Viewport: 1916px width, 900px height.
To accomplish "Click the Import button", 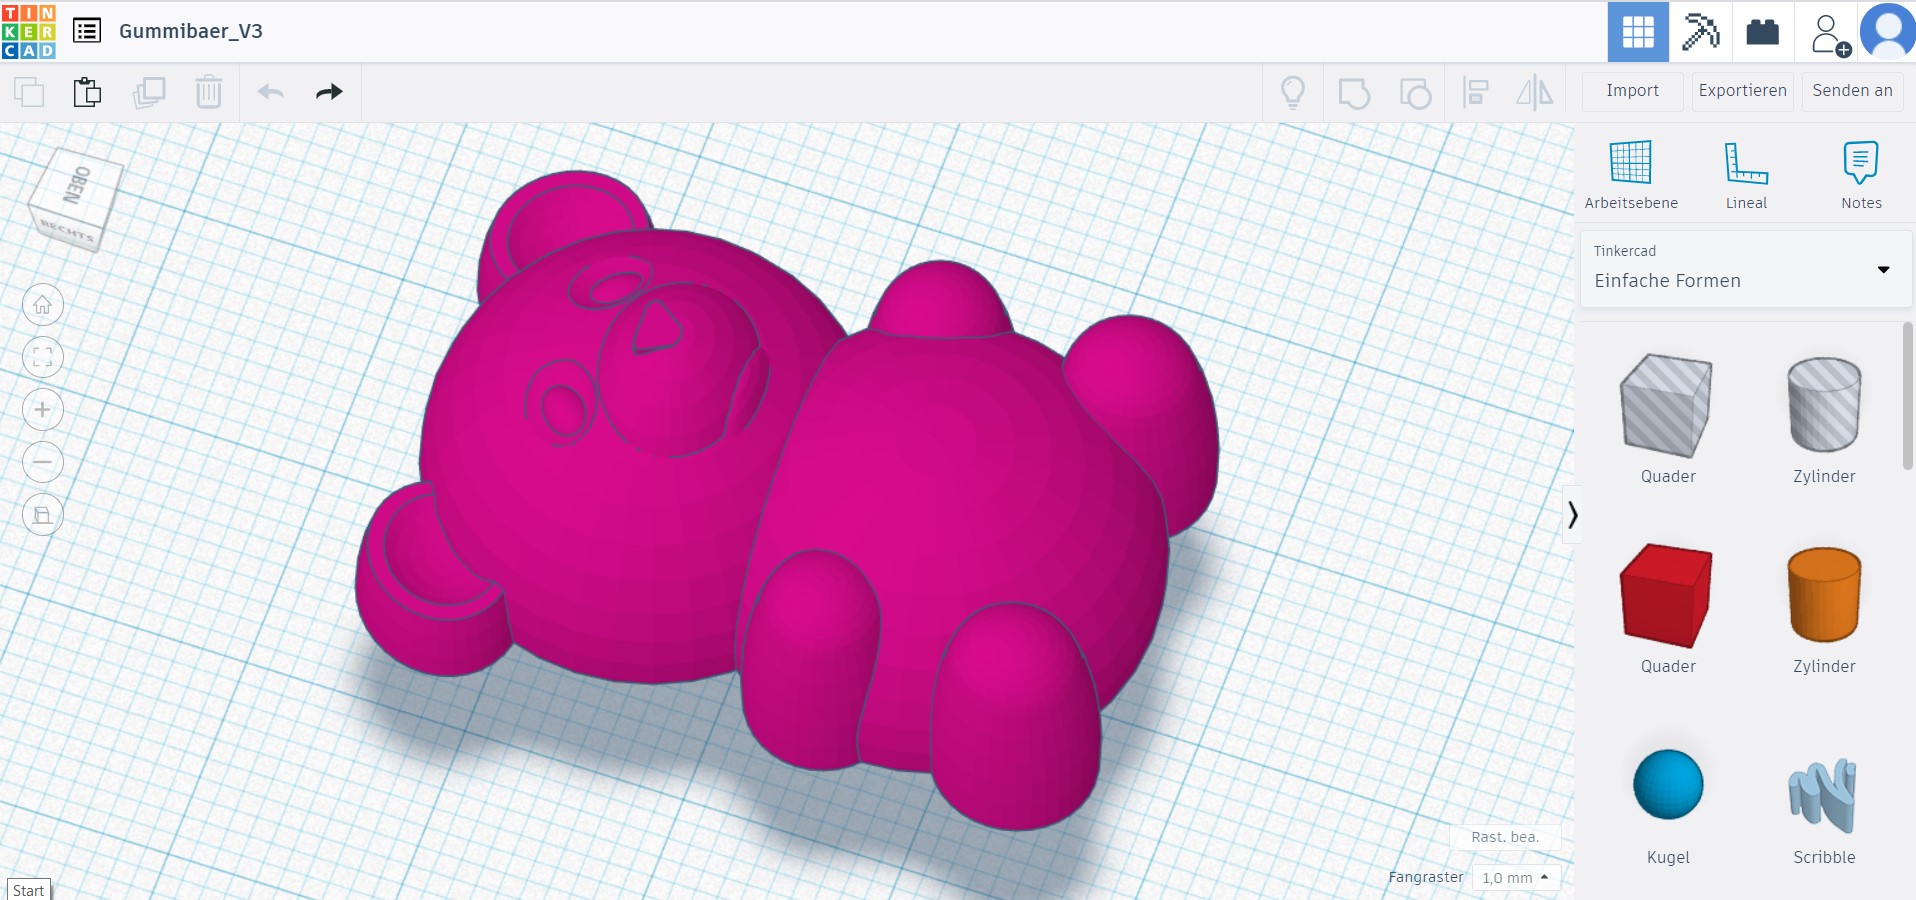I will pyautogui.click(x=1632, y=91).
